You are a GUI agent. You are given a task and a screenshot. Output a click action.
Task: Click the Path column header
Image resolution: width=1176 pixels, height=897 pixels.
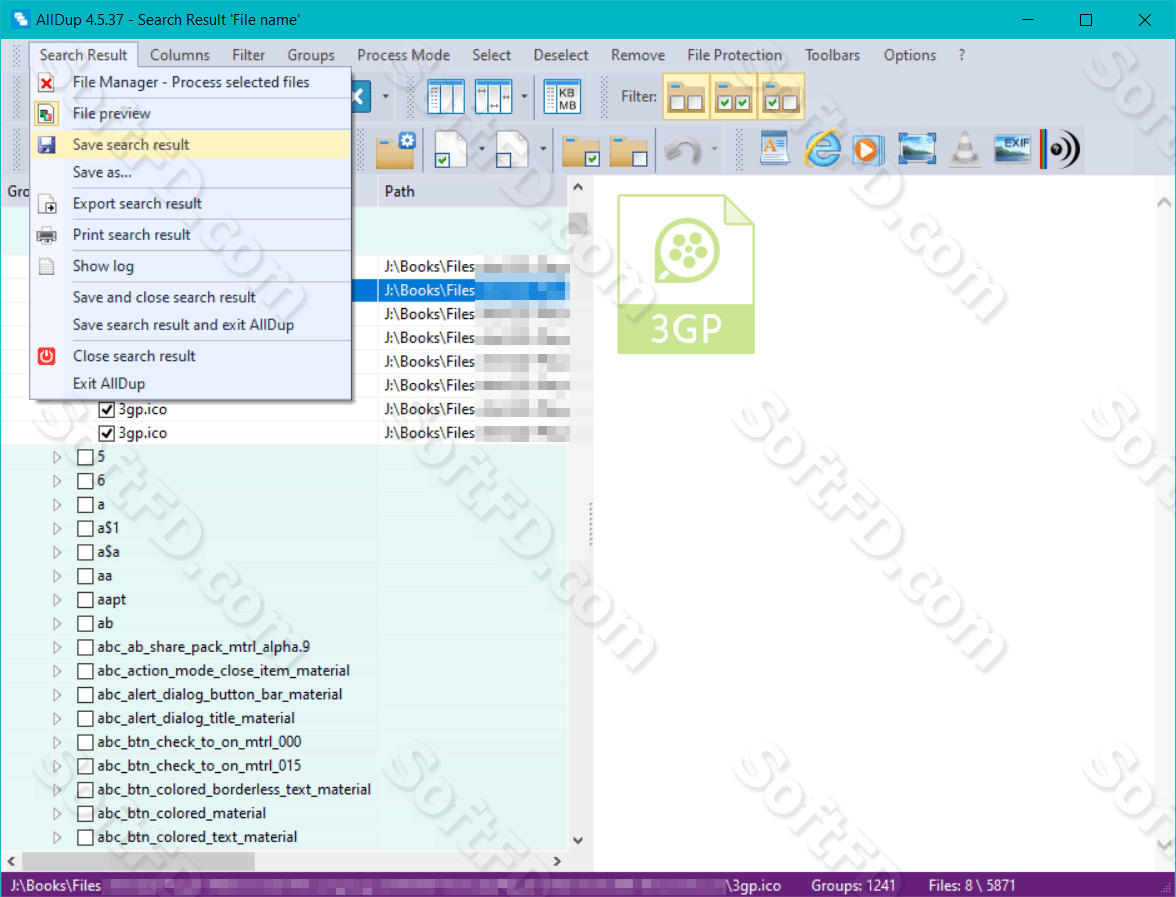click(472, 191)
